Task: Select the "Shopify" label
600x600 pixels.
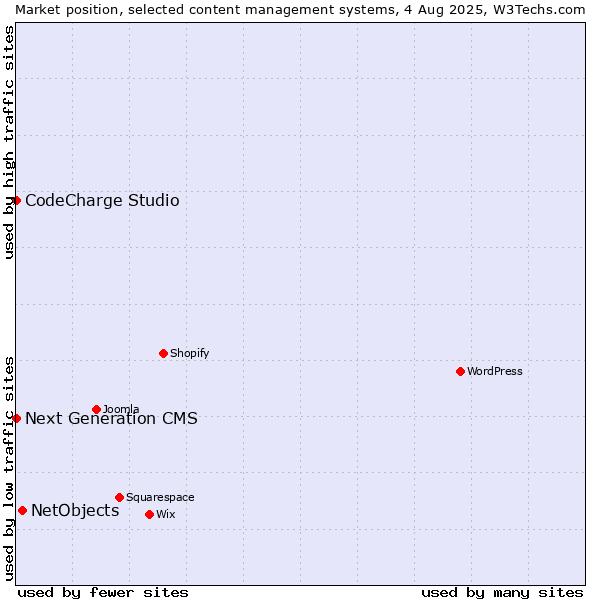Action: coord(189,353)
